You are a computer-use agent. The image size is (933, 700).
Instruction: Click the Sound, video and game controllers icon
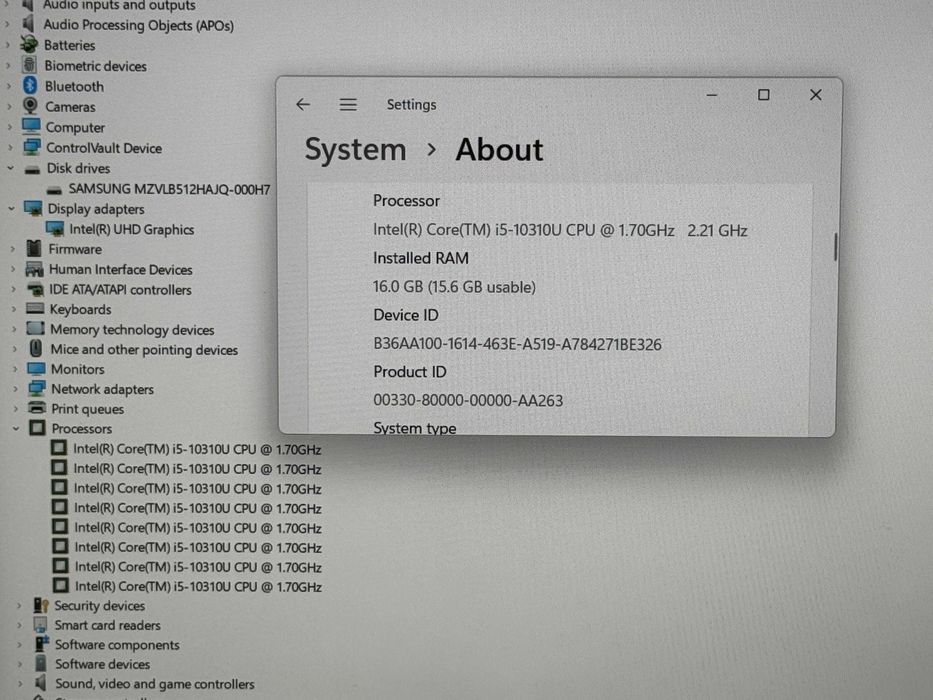[41, 683]
